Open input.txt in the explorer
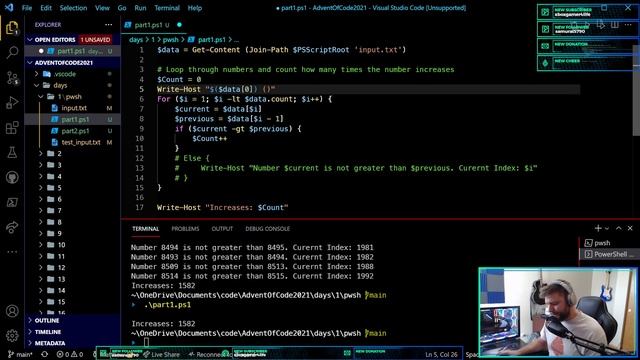The width and height of the screenshot is (640, 360). (73, 108)
